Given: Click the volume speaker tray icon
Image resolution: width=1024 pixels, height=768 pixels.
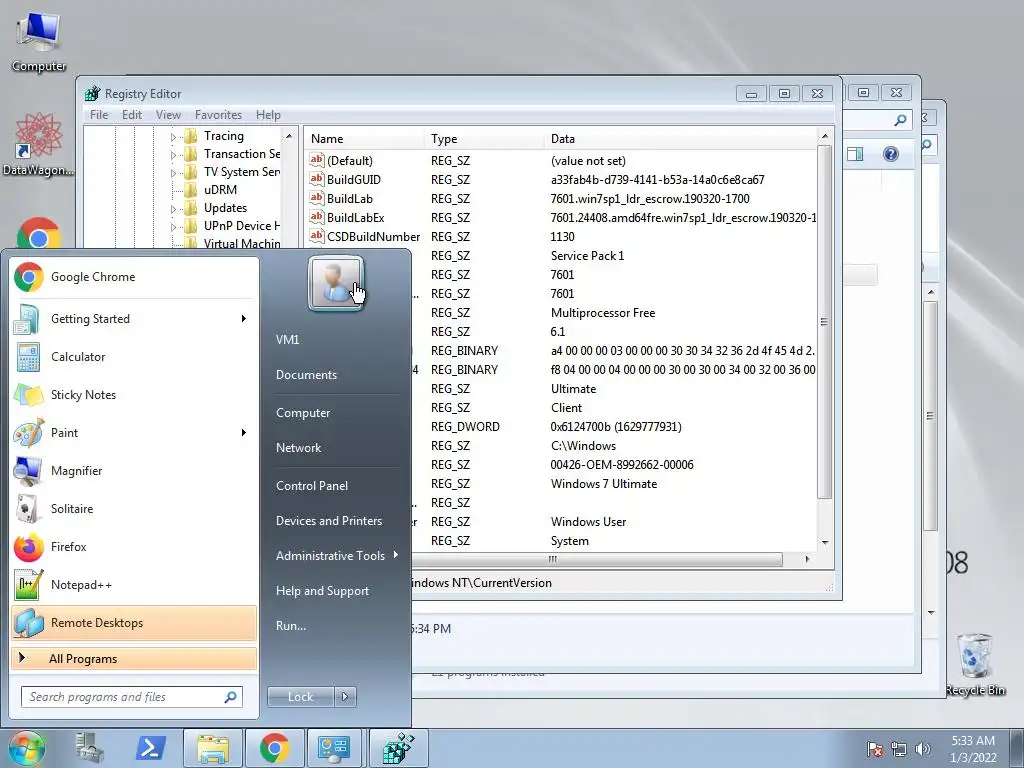Looking at the screenshot, I should (923, 749).
